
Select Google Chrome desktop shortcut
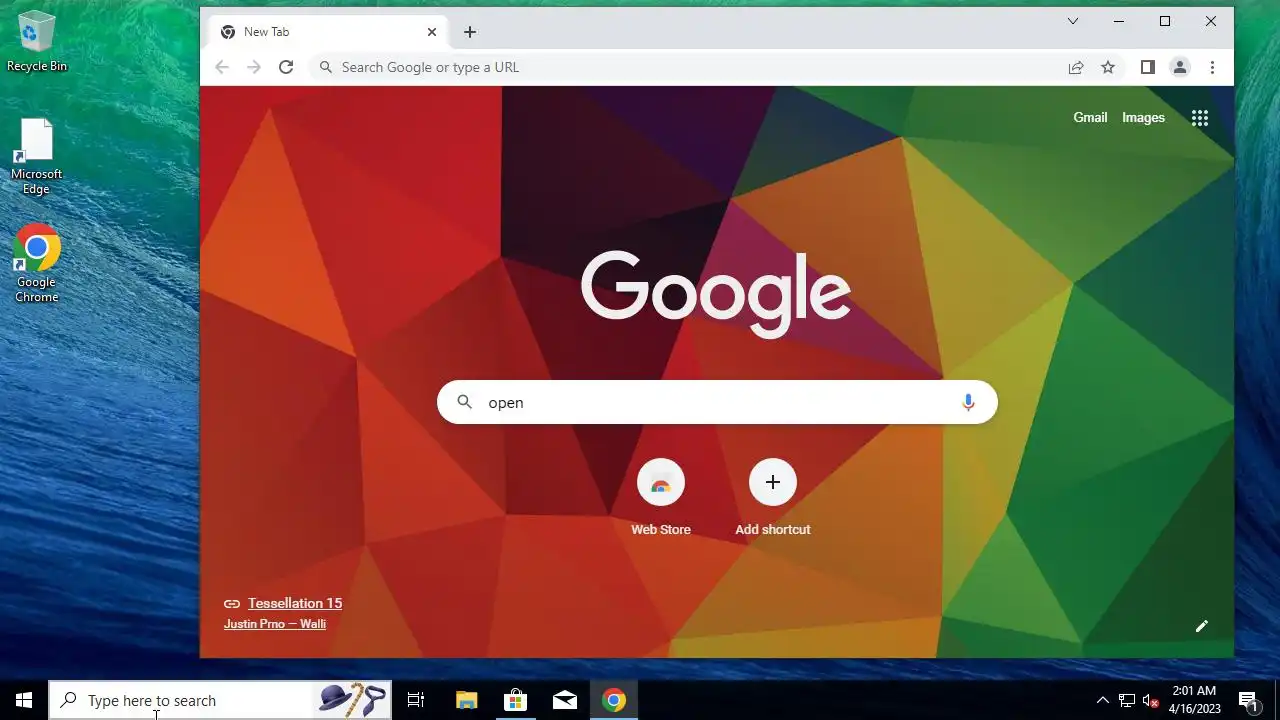(37, 263)
